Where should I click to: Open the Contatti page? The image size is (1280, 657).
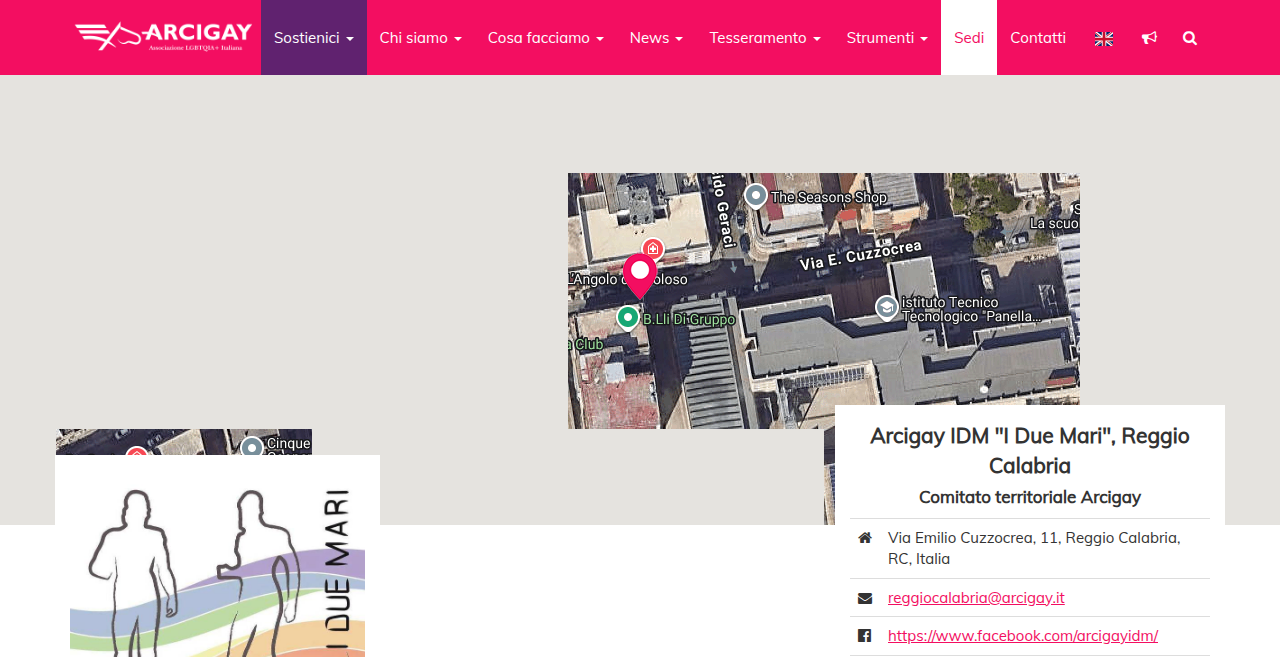[x=1038, y=38]
